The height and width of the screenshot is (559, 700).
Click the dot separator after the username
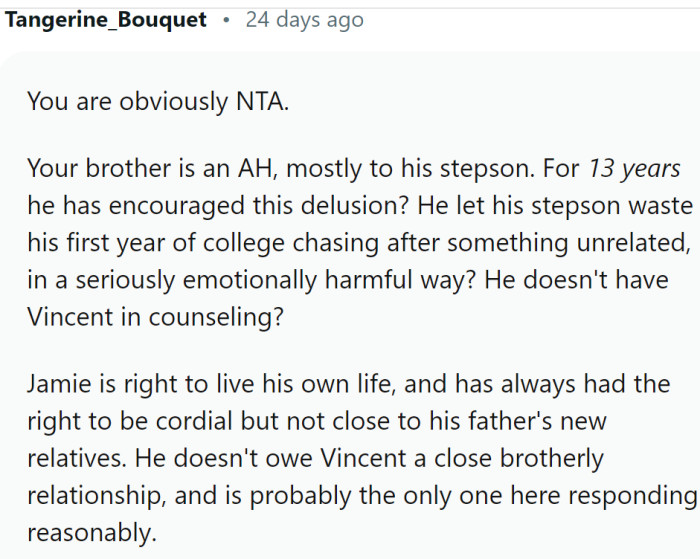(226, 20)
